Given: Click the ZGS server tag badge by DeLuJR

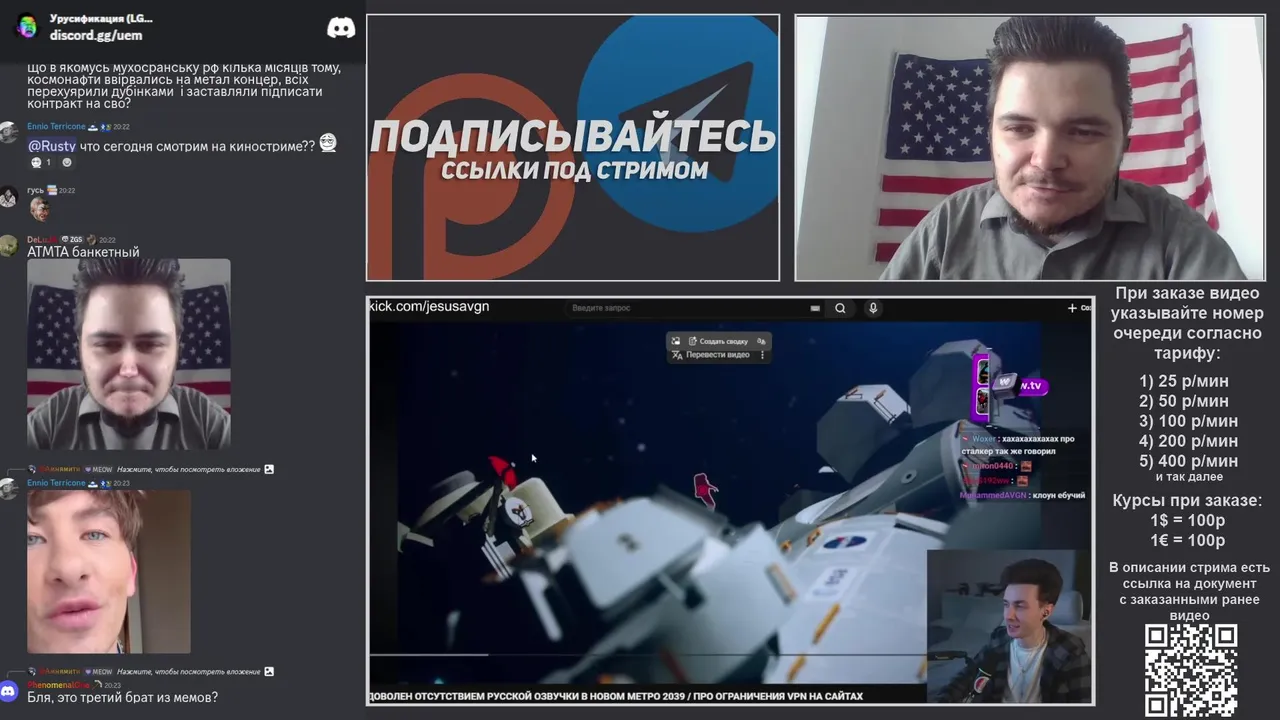Looking at the screenshot, I should 71,240.
